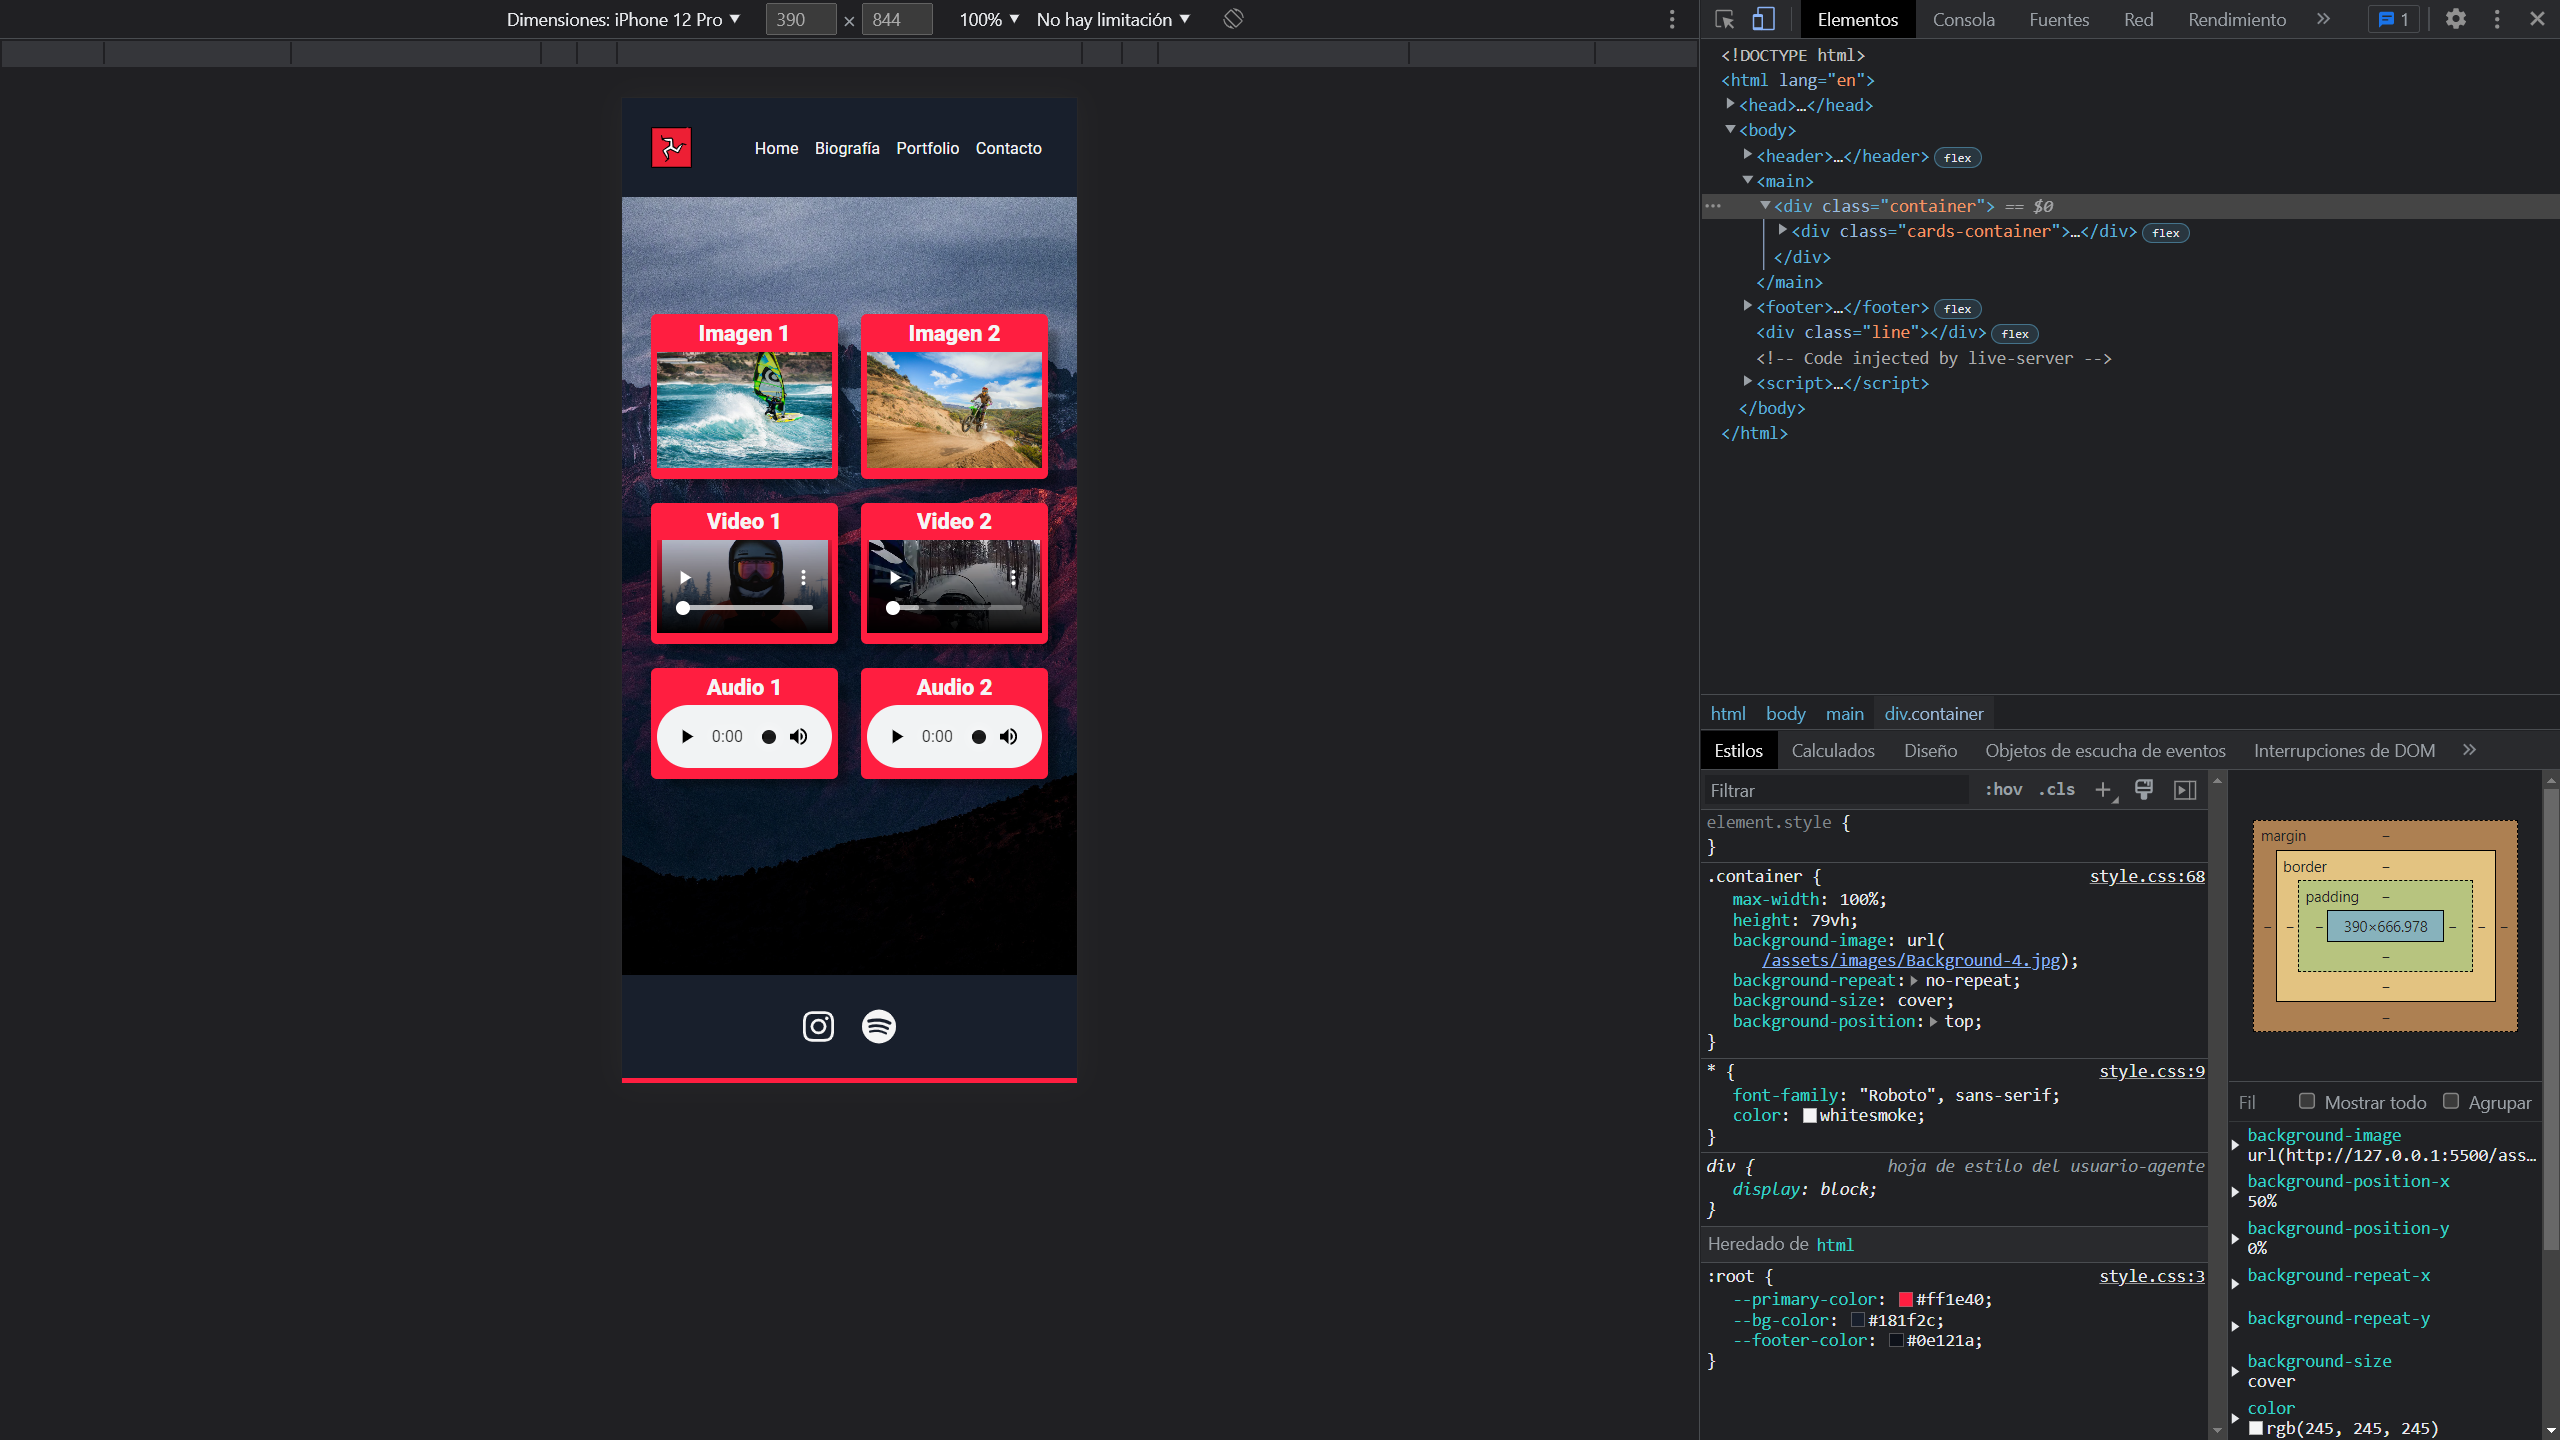Click Portfolio in page navigation

tap(927, 148)
